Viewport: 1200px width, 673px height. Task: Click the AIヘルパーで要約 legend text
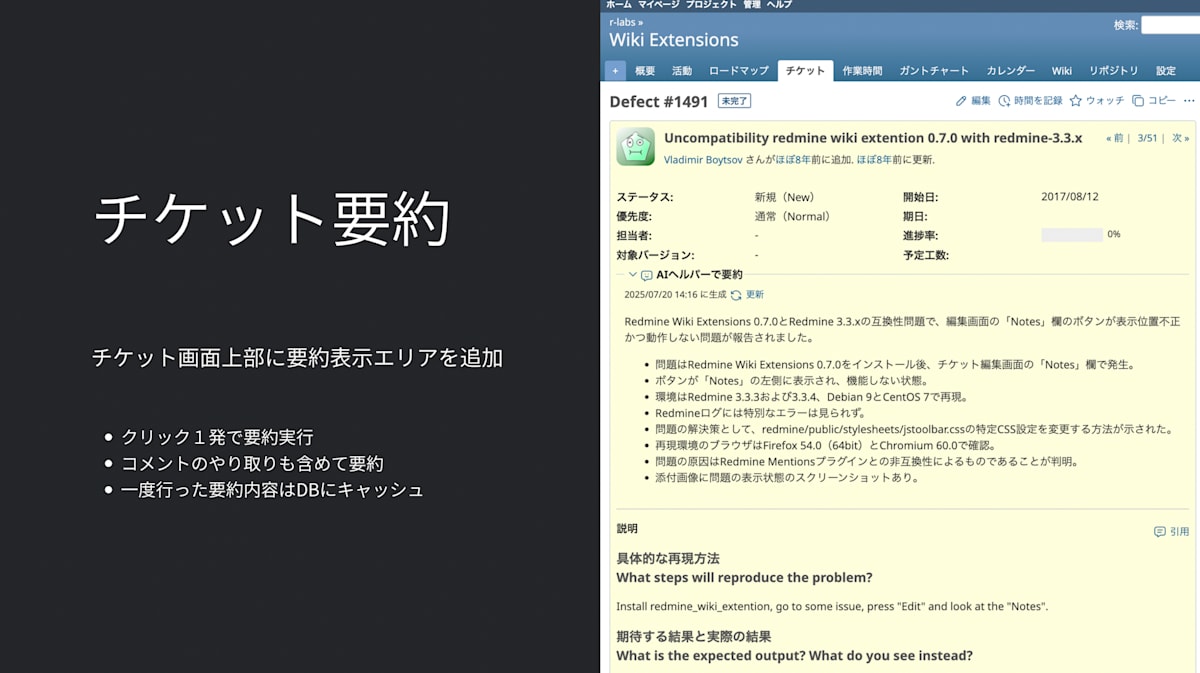click(x=699, y=275)
